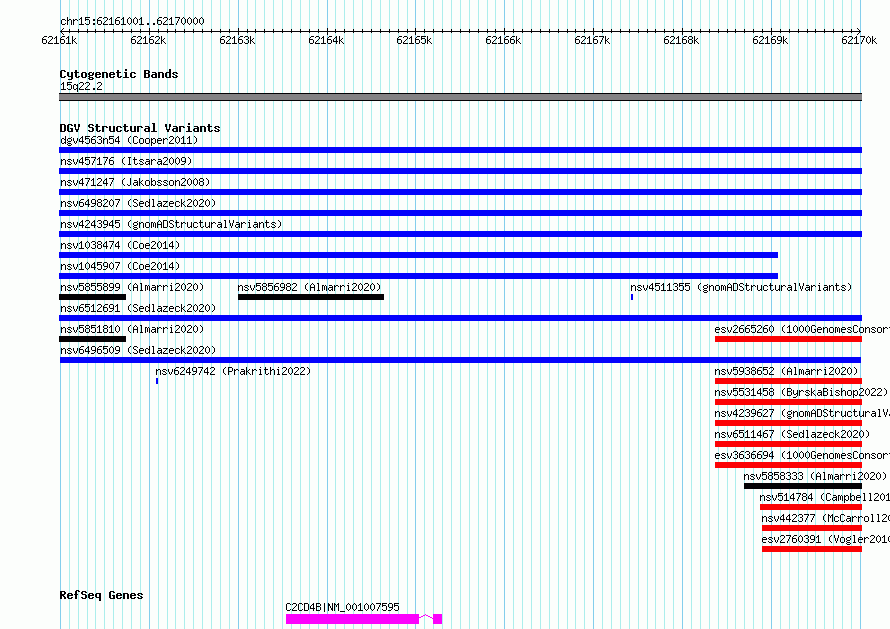Click the Cytogenetic Bands track title
Screen dimensions: 890x629
[x=119, y=74]
